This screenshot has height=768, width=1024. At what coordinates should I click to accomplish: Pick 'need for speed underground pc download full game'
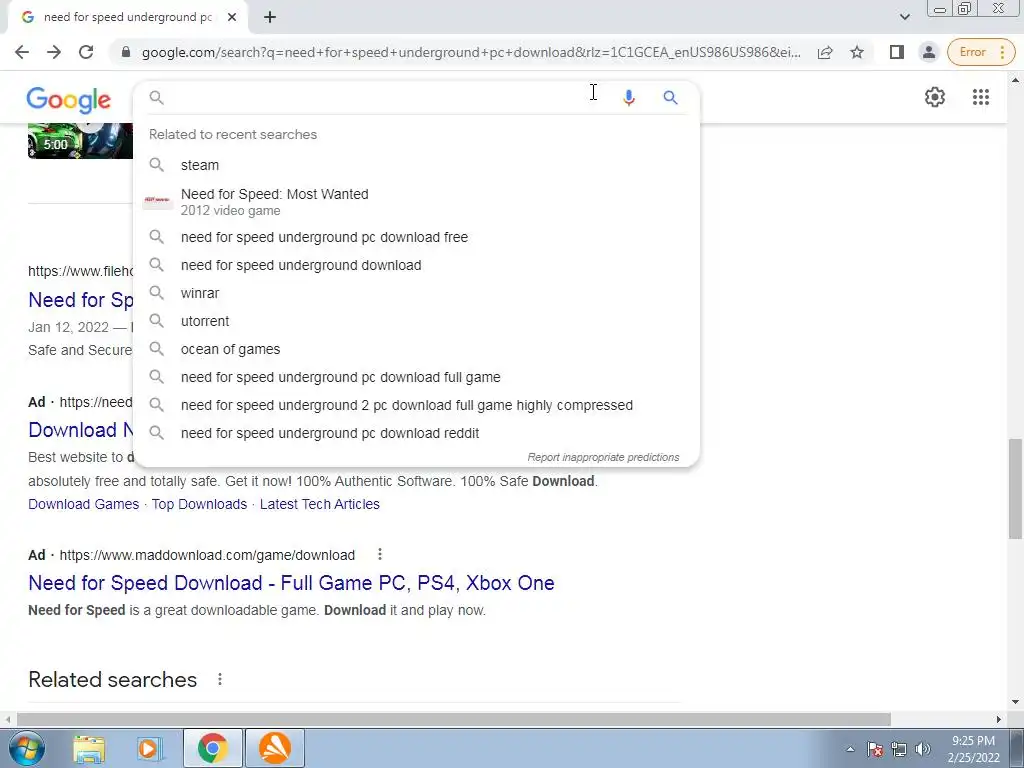416,377
